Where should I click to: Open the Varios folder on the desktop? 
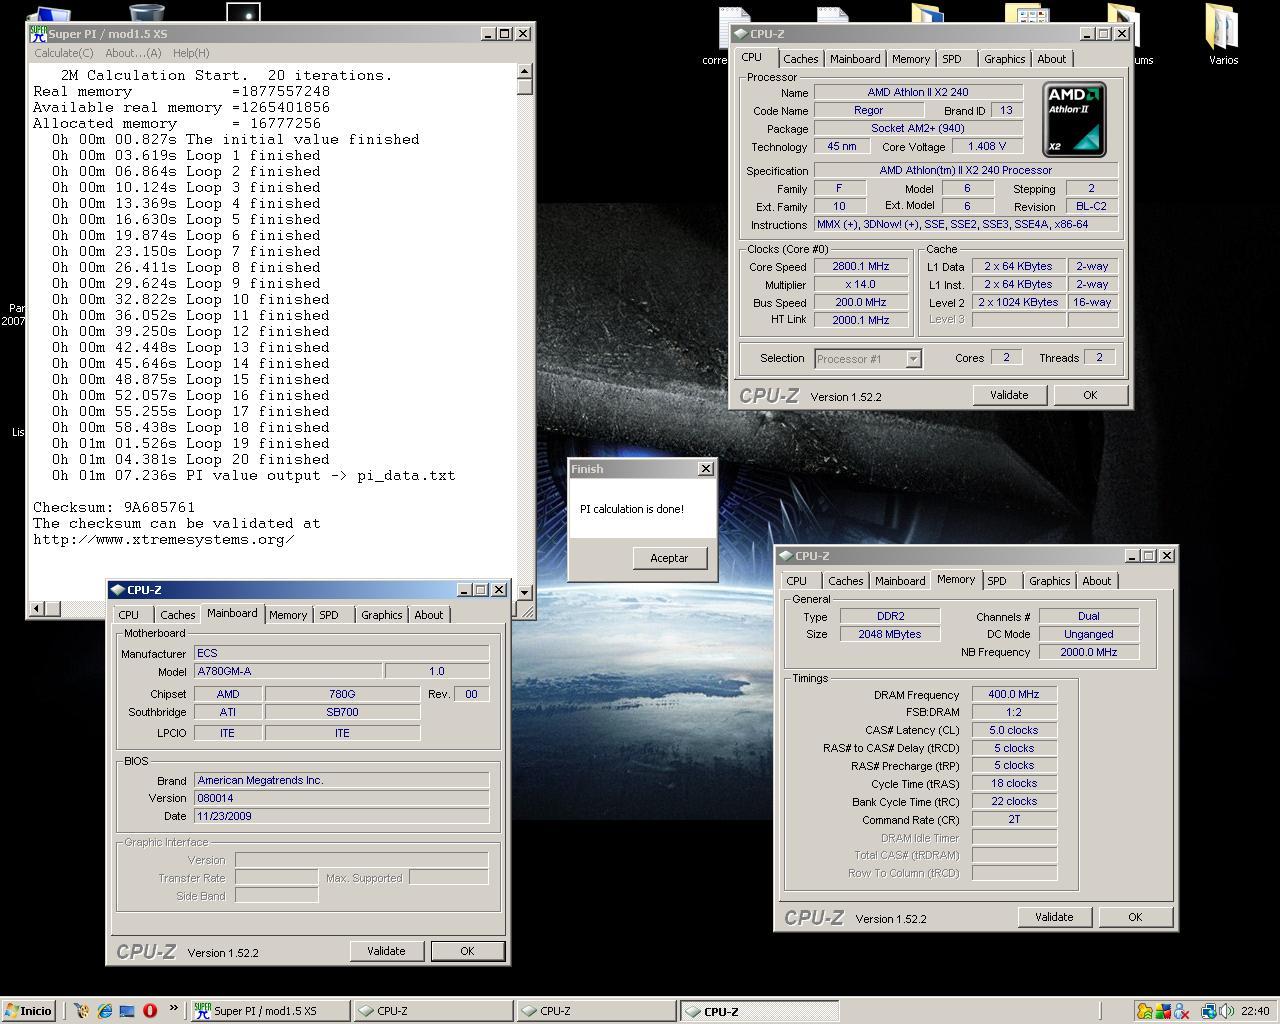click(1222, 28)
